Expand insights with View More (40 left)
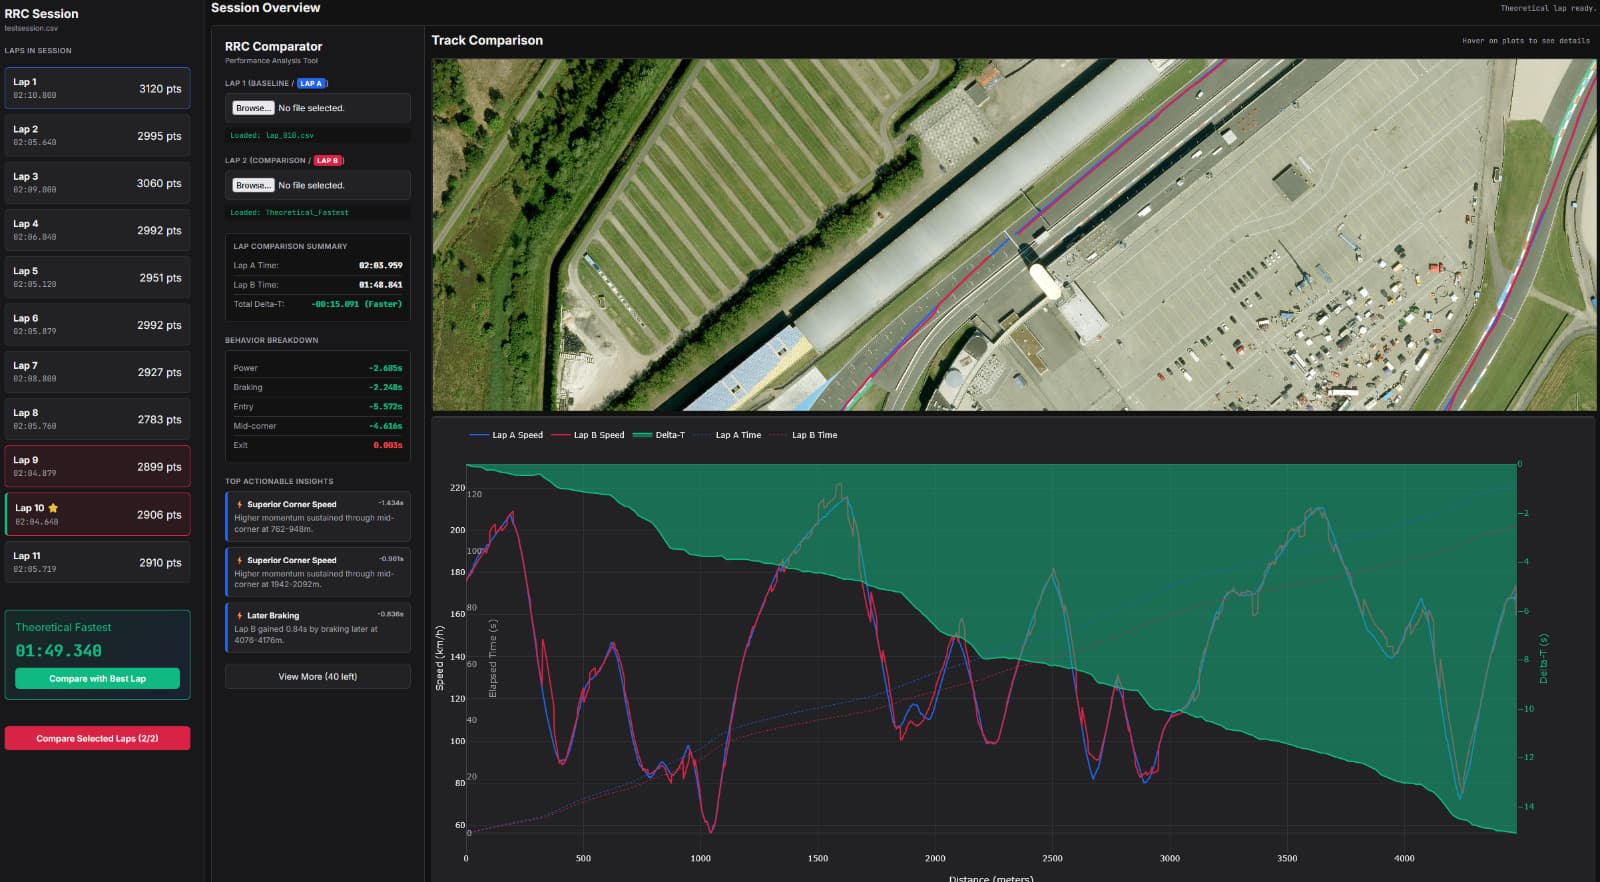1600x882 pixels. pos(317,677)
